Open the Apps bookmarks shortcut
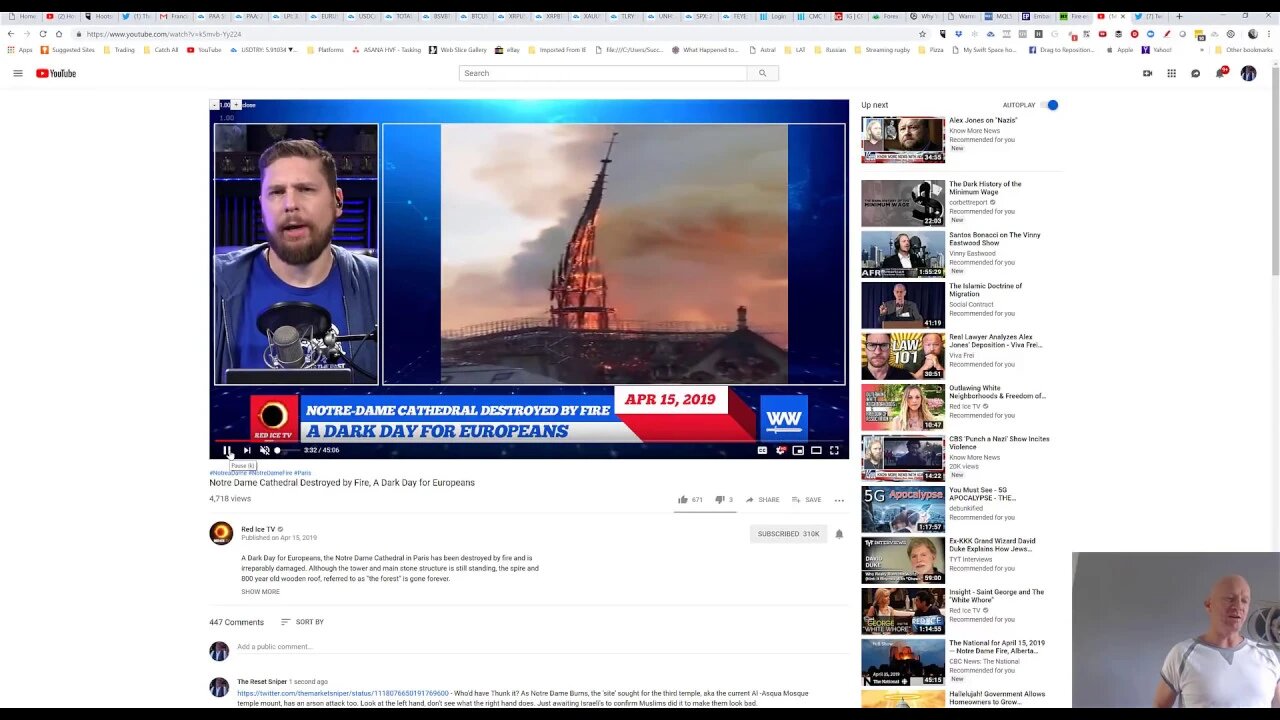 (19, 50)
